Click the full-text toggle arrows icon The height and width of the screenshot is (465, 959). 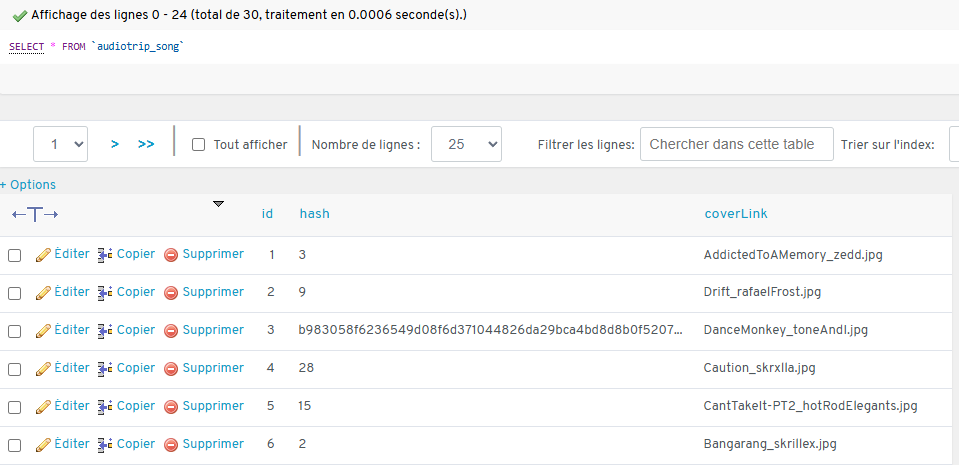pos(35,214)
